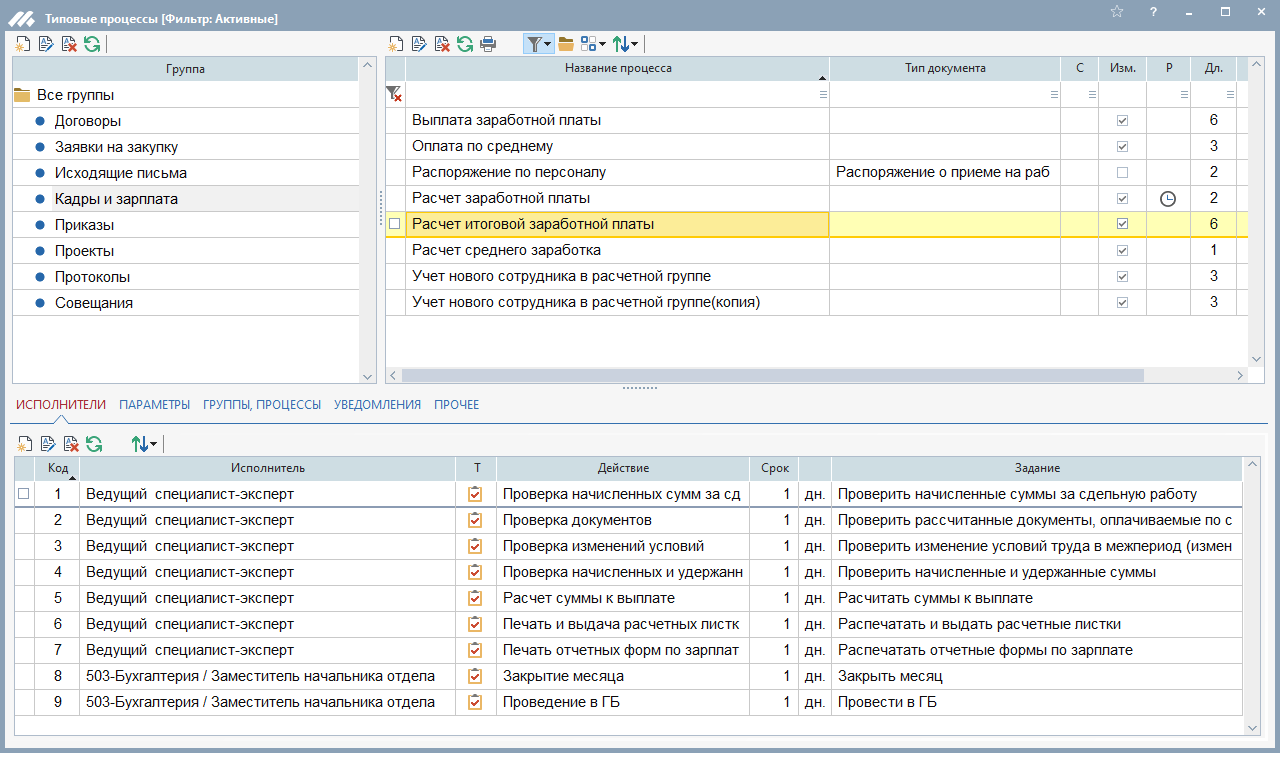Viewport: 1286px width, 758px height.
Task: Tick the row checkbox of executor code 1
Action: coord(24,494)
